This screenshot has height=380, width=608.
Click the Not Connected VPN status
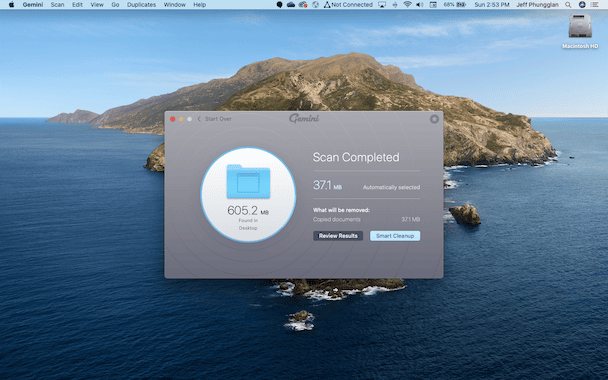point(348,5)
